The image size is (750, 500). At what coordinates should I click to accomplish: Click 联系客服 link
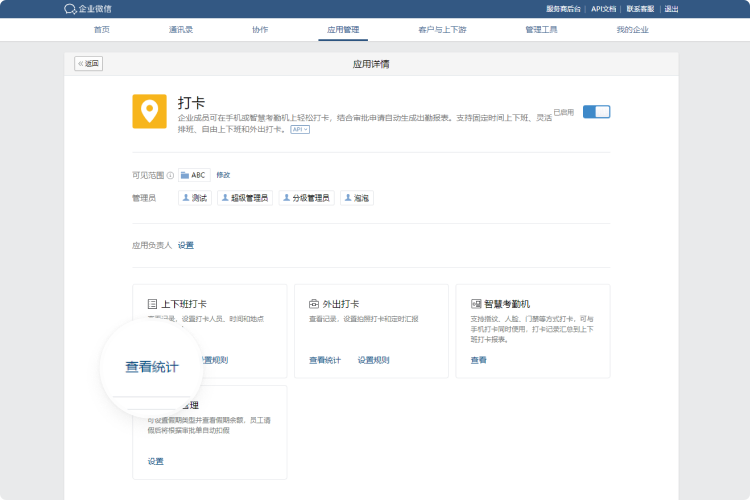click(x=640, y=9)
